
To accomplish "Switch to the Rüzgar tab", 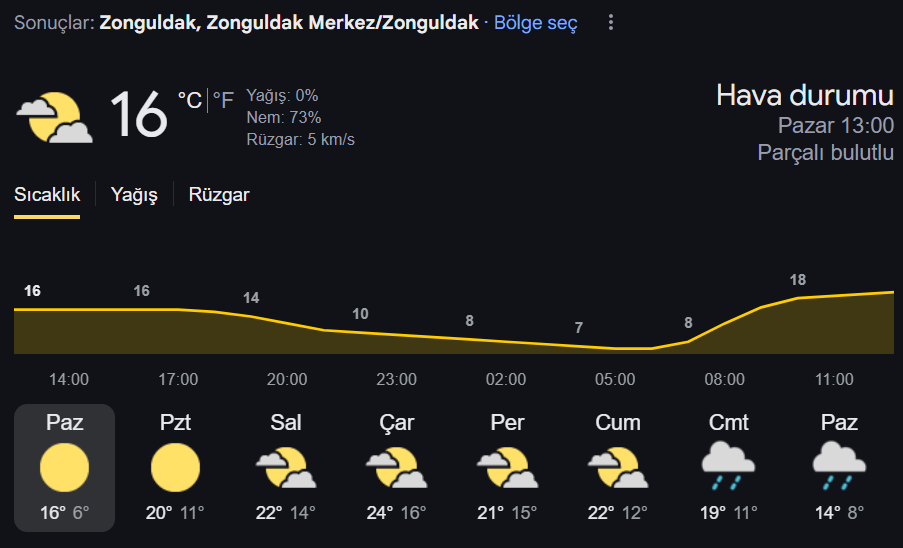I will (x=219, y=195).
